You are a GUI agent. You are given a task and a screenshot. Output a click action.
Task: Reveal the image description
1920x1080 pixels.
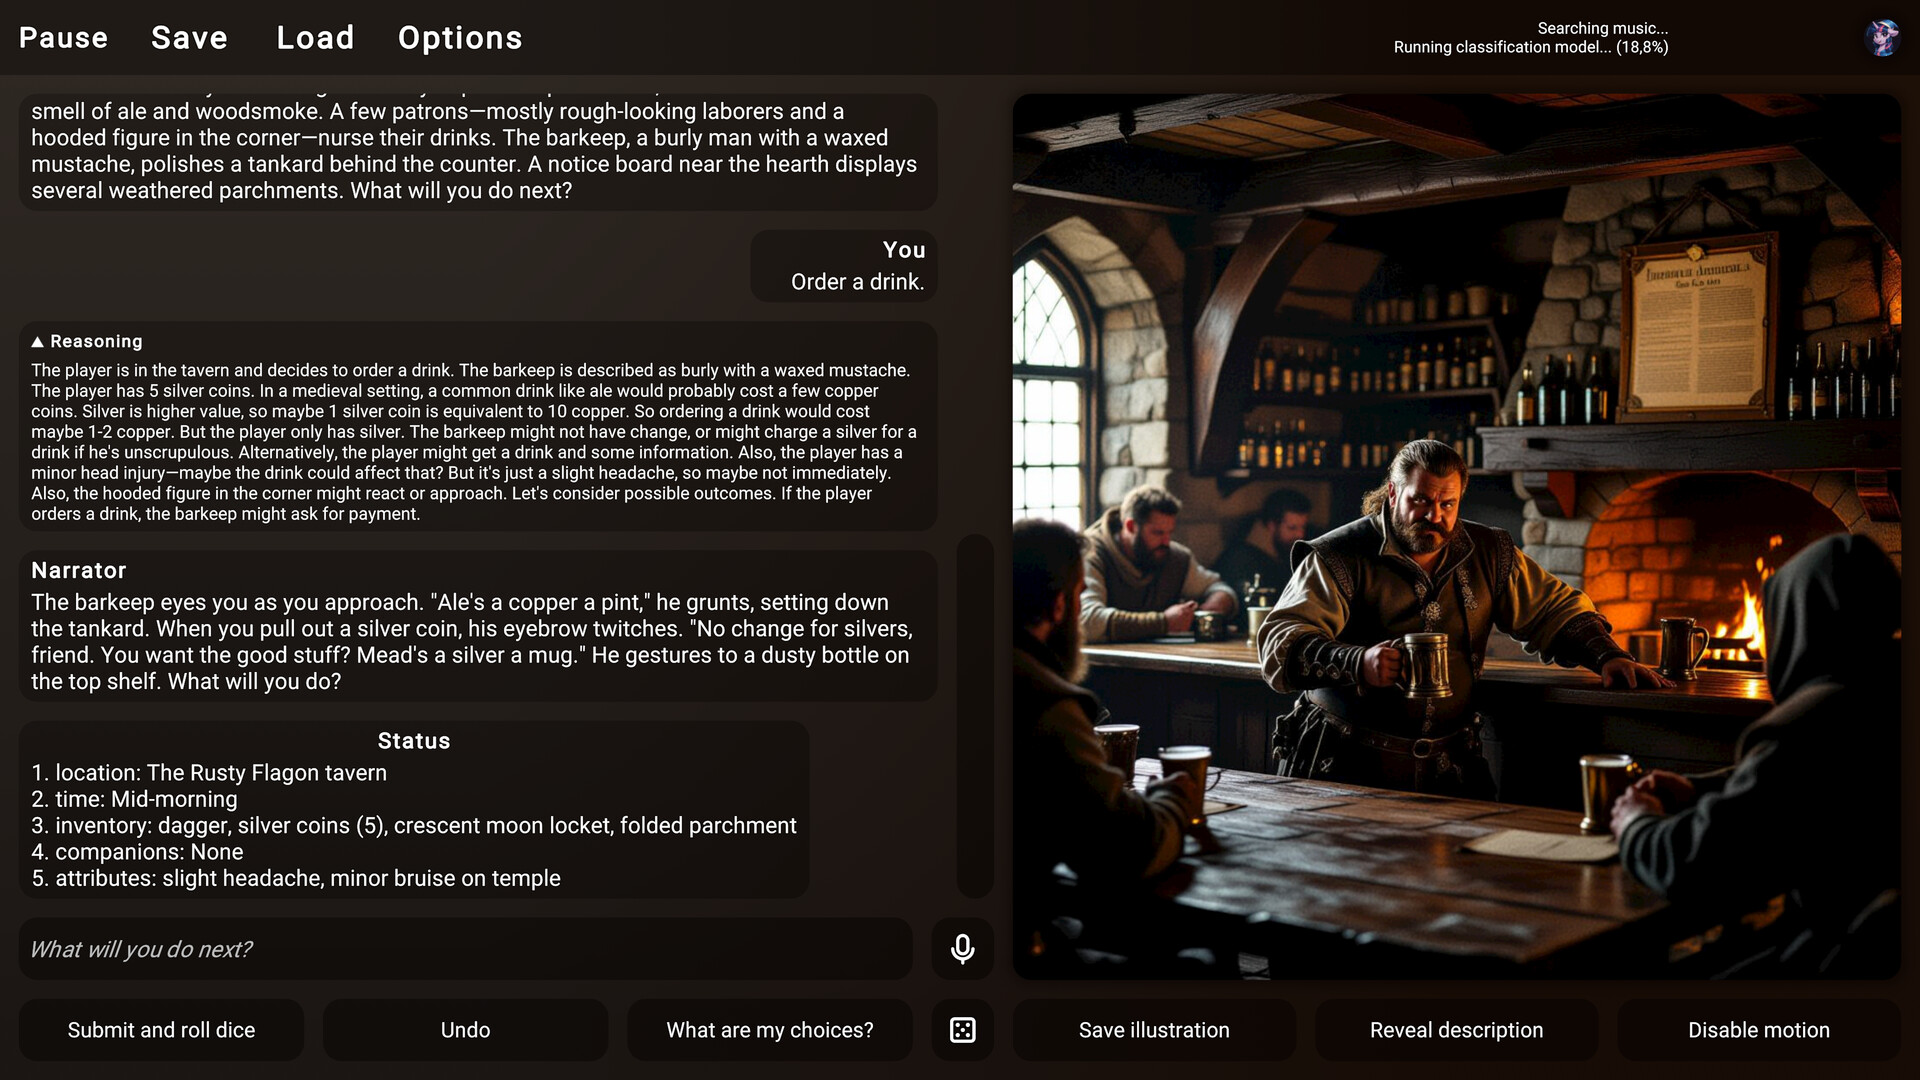(x=1455, y=1029)
